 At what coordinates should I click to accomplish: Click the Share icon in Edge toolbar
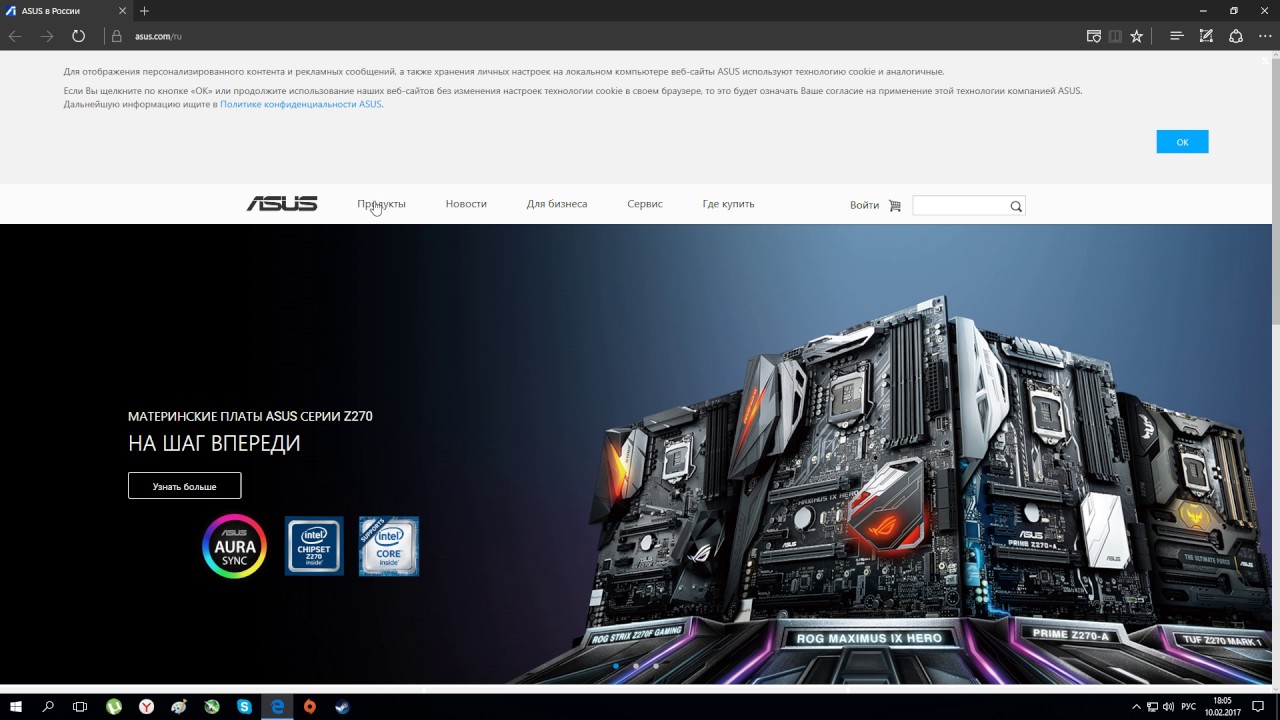[1236, 36]
